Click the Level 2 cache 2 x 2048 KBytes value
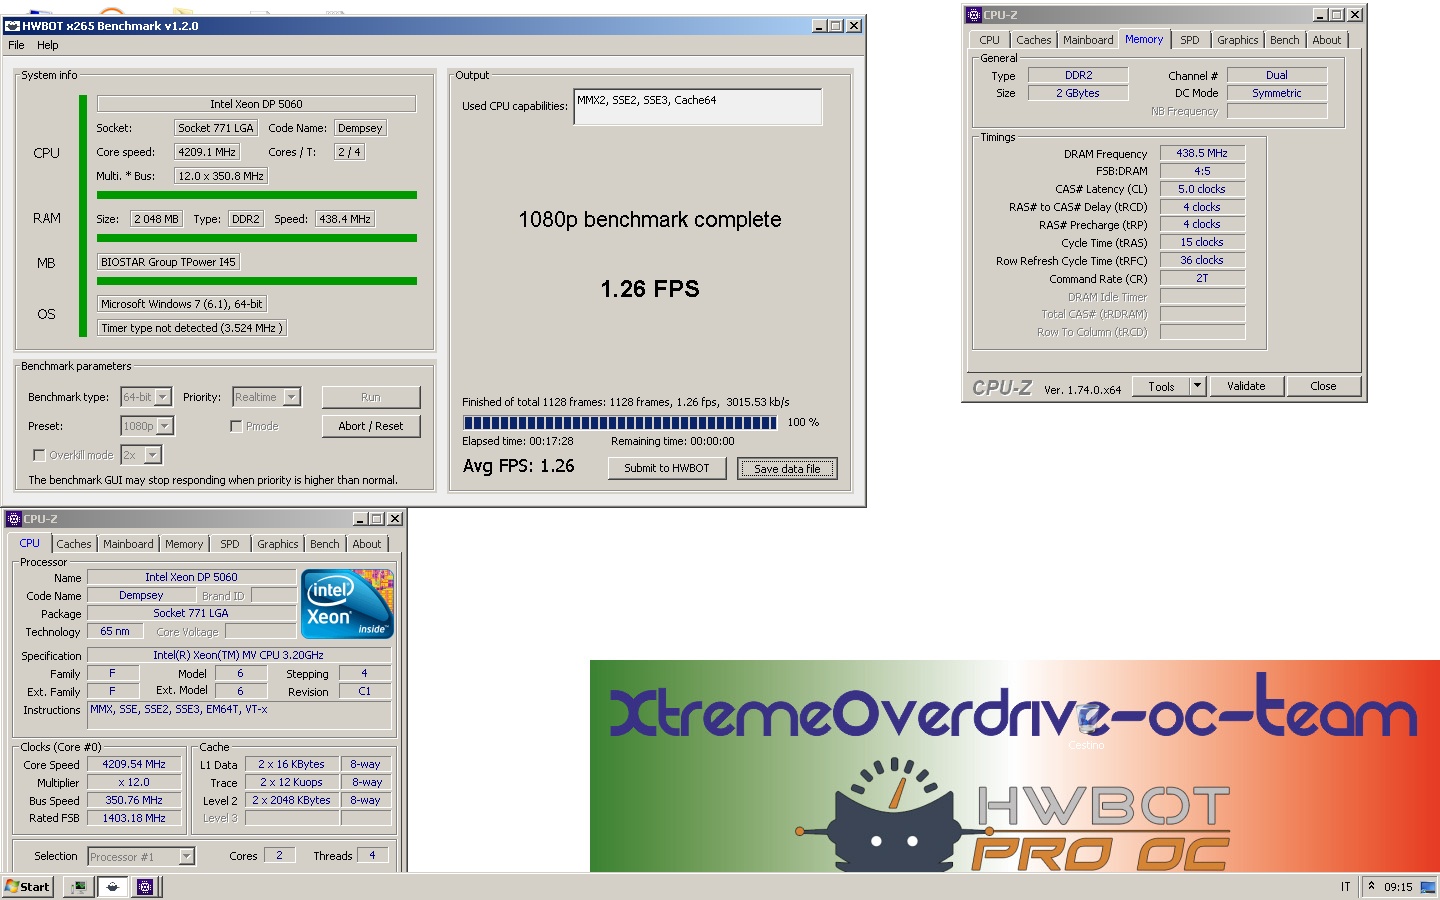This screenshot has width=1440, height=900. pyautogui.click(x=291, y=800)
